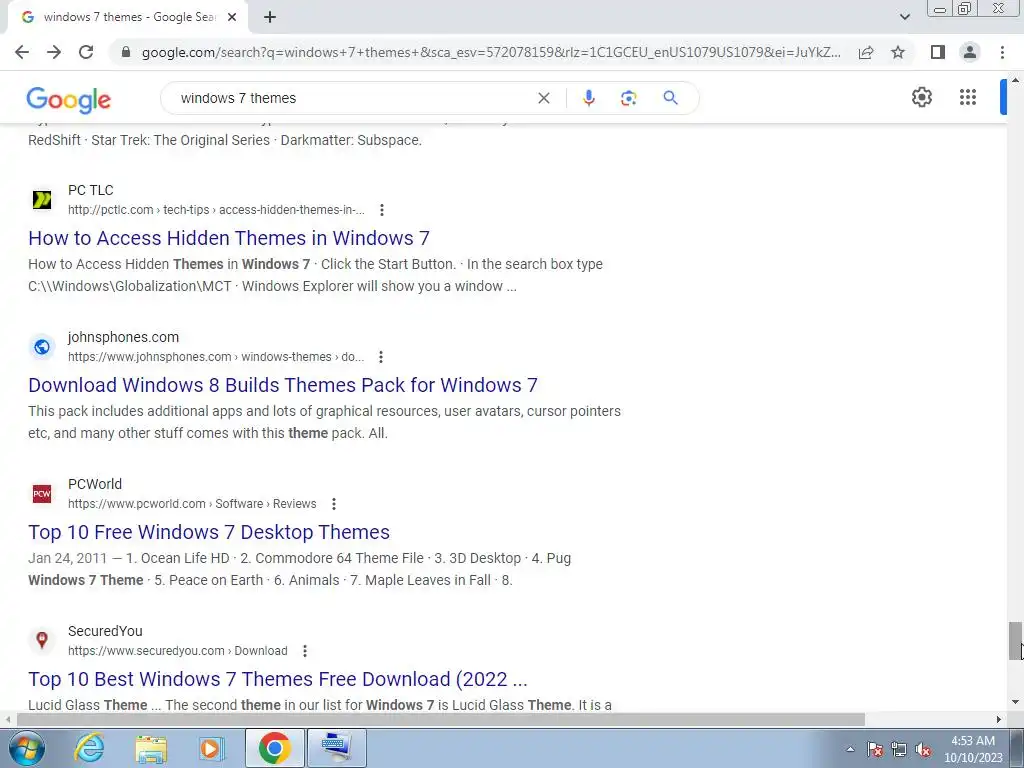Search by image with the Lens icon
1024x768 pixels.
tap(628, 98)
